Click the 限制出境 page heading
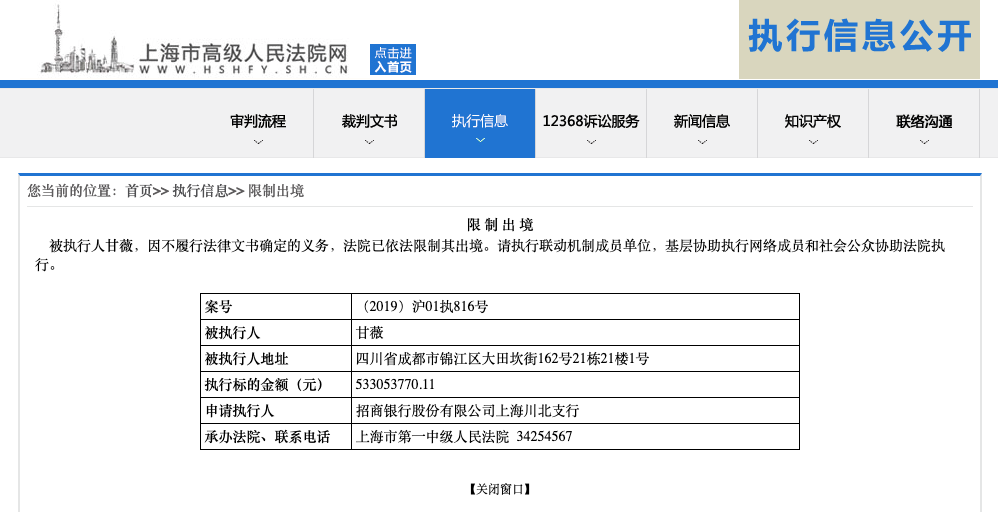 click(x=500, y=225)
